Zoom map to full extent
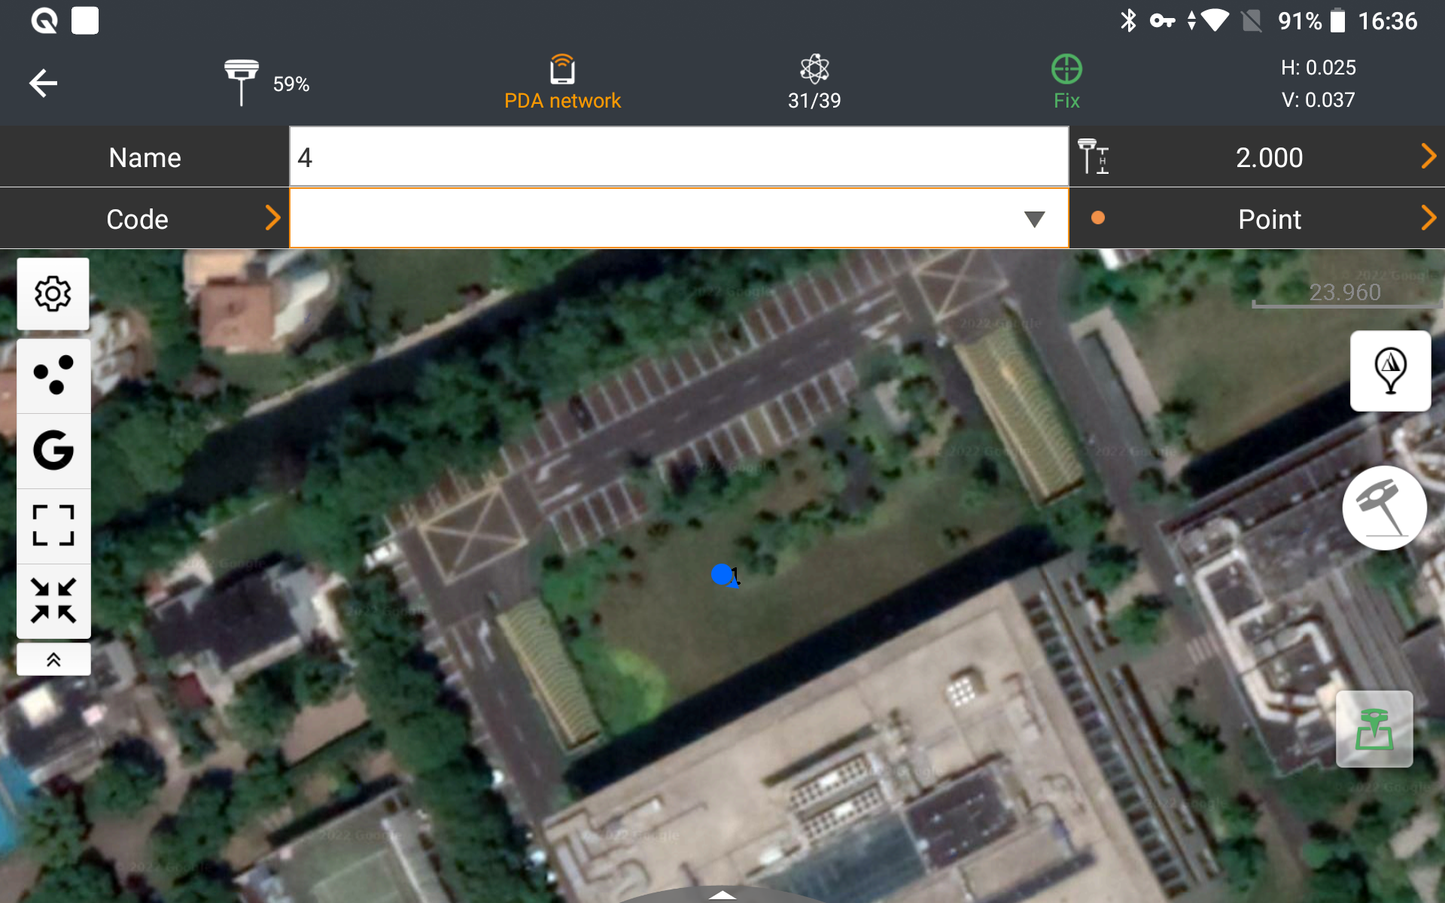1445x903 pixels. click(x=53, y=526)
